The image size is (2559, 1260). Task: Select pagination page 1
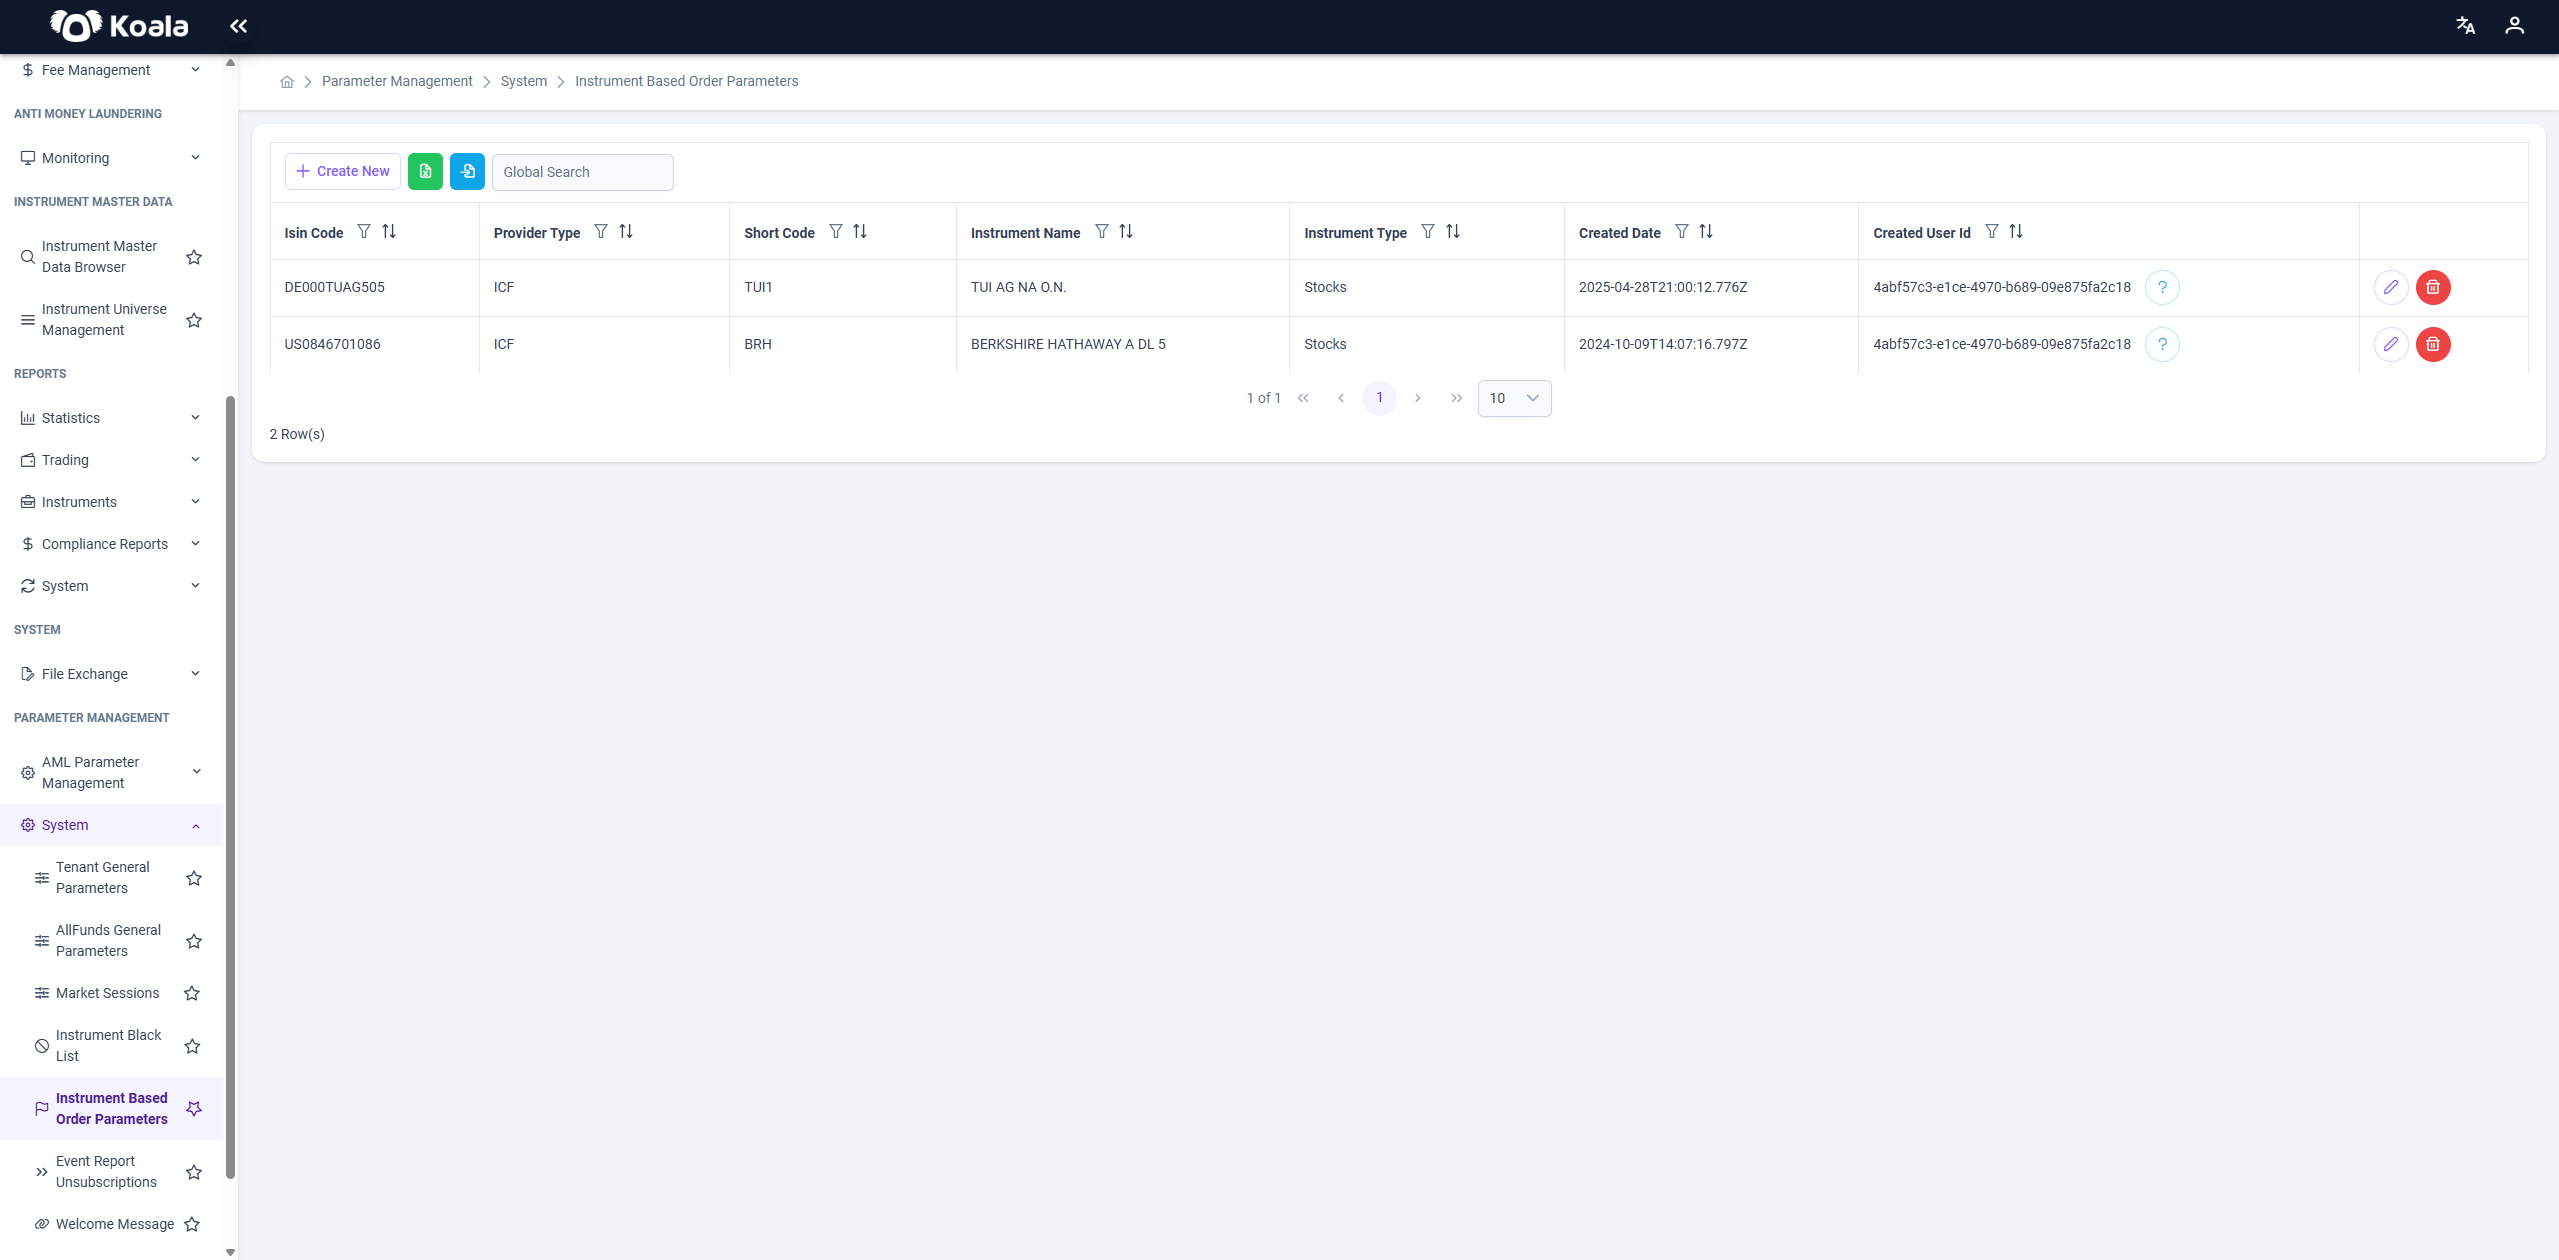[1379, 398]
